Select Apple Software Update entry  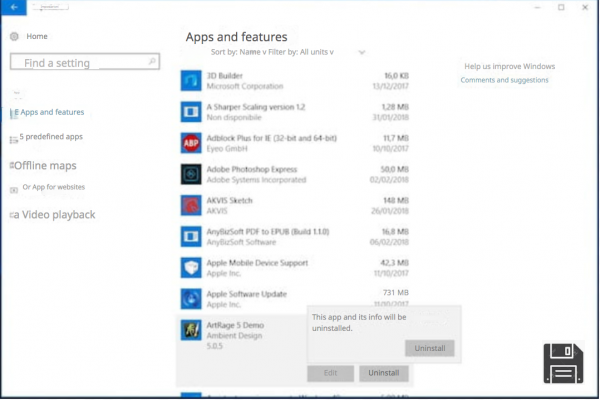(246, 294)
